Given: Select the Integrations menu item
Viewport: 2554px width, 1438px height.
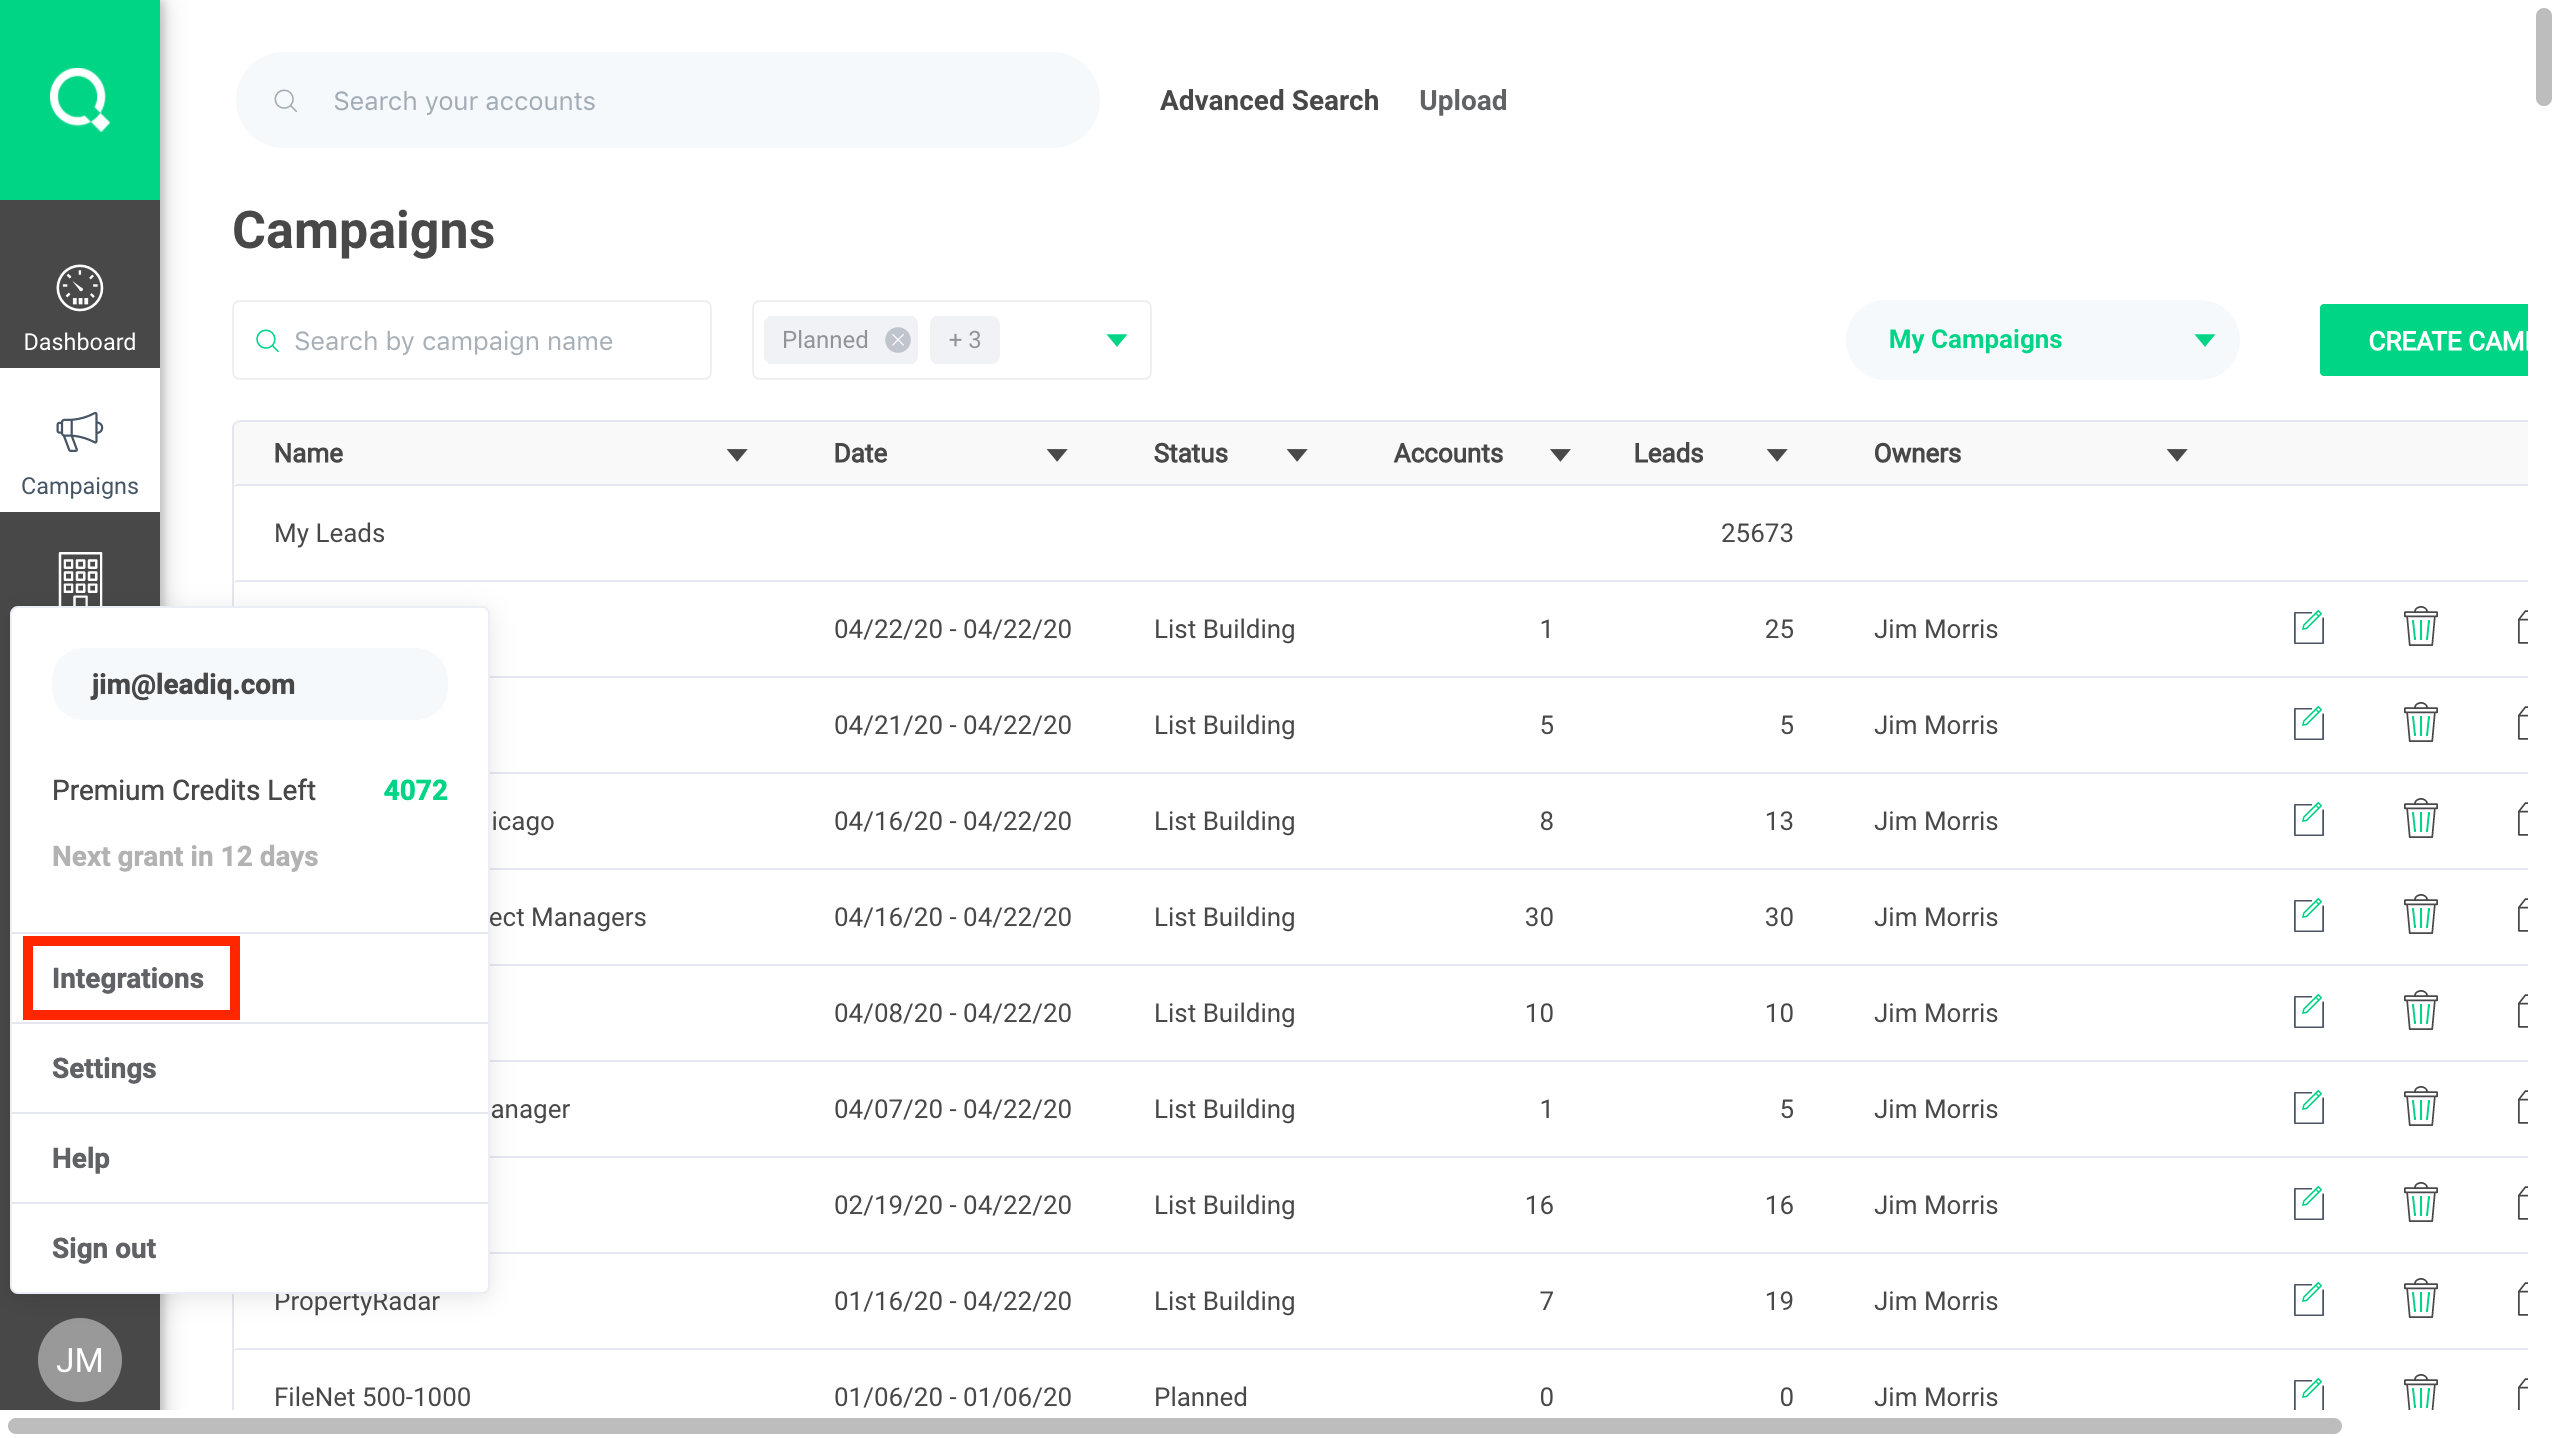Looking at the screenshot, I should 128,979.
